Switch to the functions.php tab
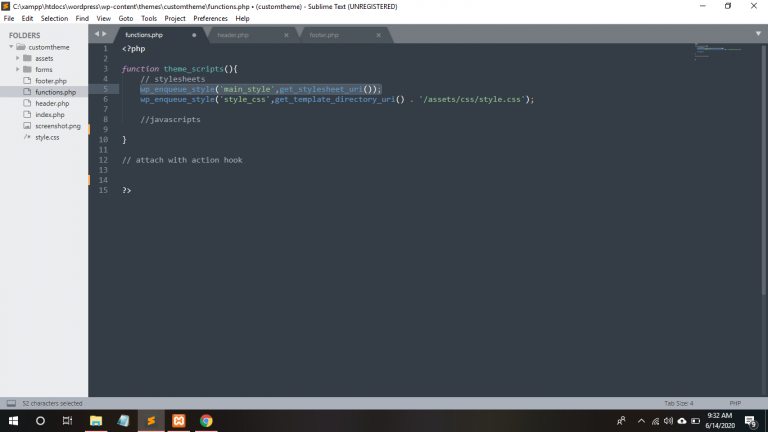Screen dimensions: 768x432 [x=144, y=35]
